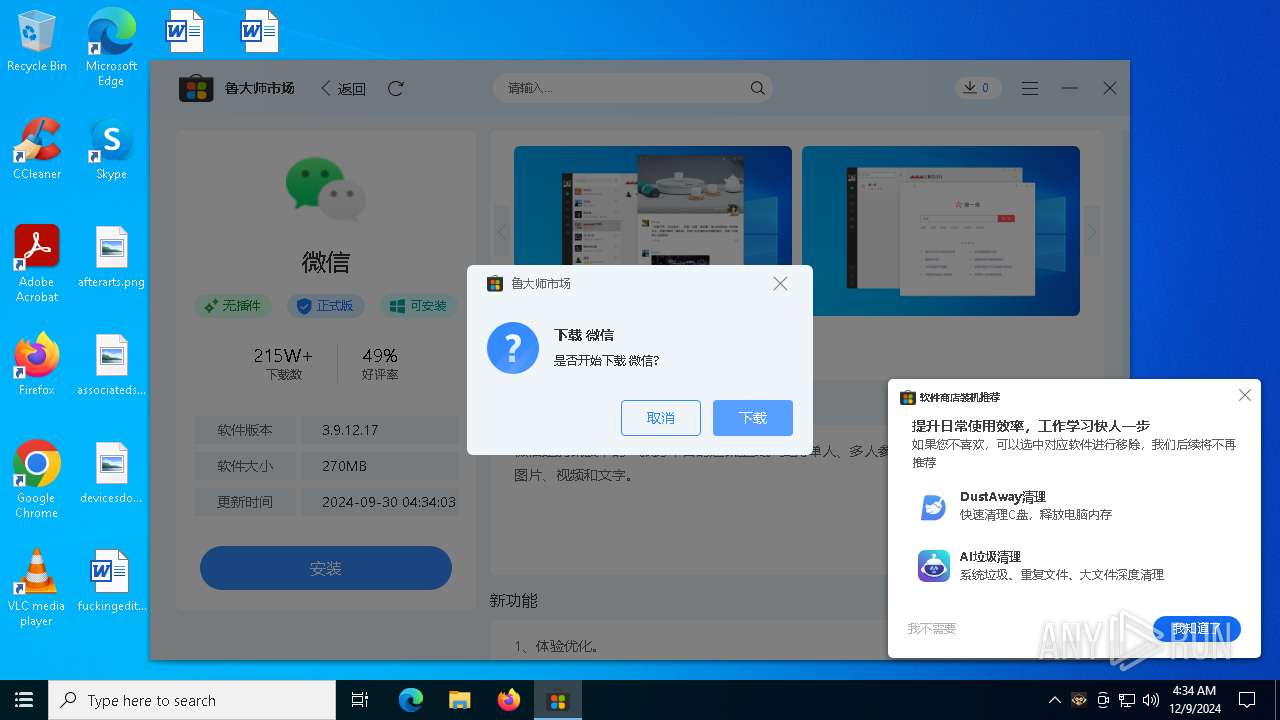1280x720 pixels.
Task: Click the 返回 back button
Action: pos(343,89)
